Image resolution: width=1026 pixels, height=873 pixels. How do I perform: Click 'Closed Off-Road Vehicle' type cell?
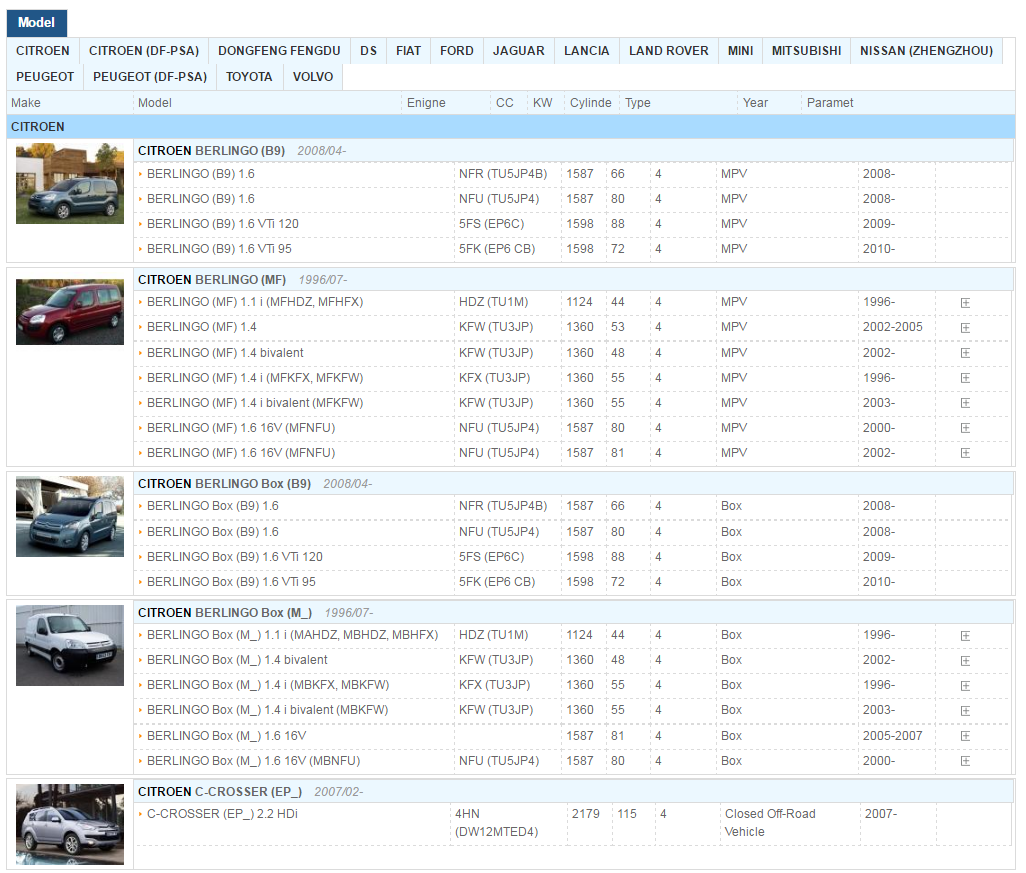click(x=770, y=823)
